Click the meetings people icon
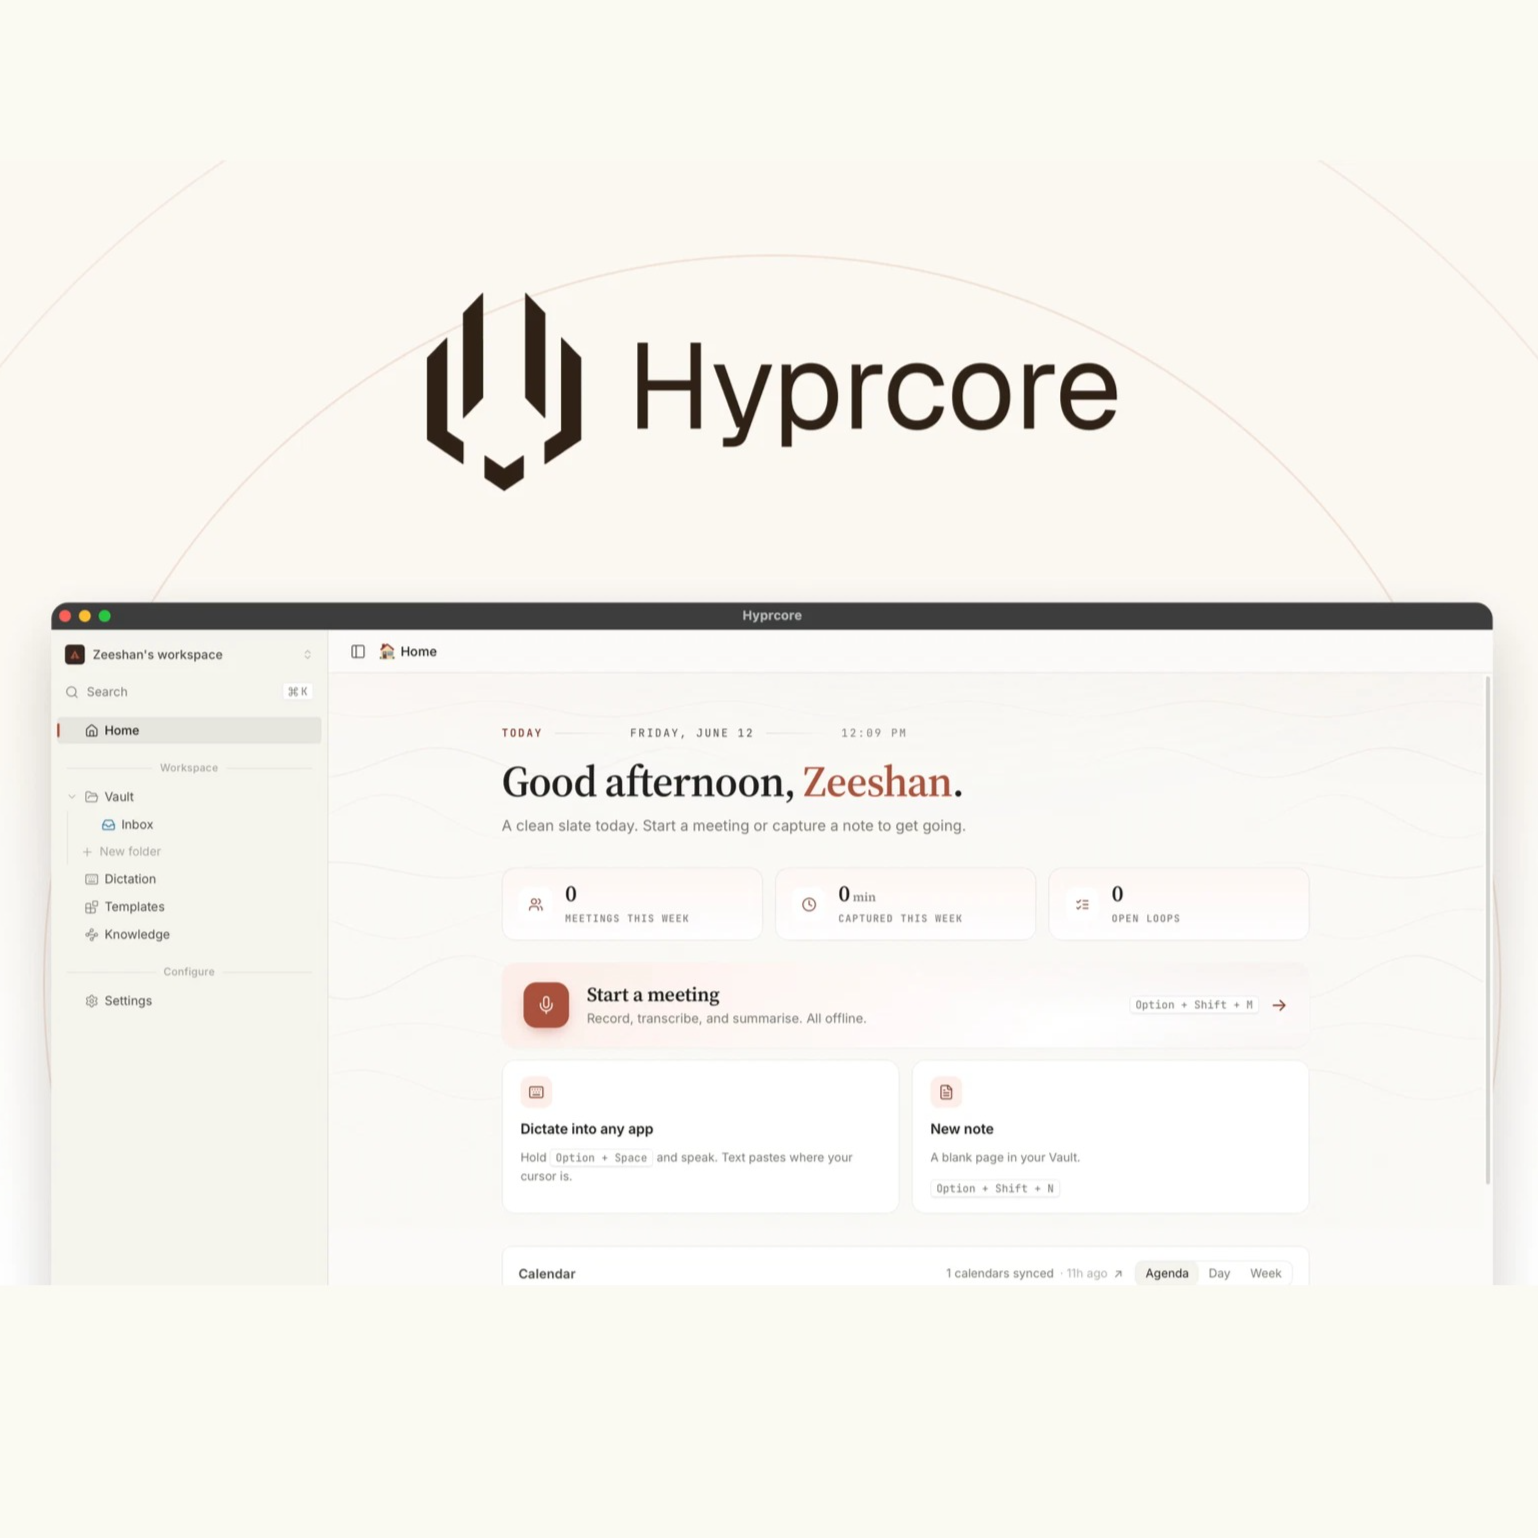Image resolution: width=1538 pixels, height=1538 pixels. pyautogui.click(x=536, y=905)
